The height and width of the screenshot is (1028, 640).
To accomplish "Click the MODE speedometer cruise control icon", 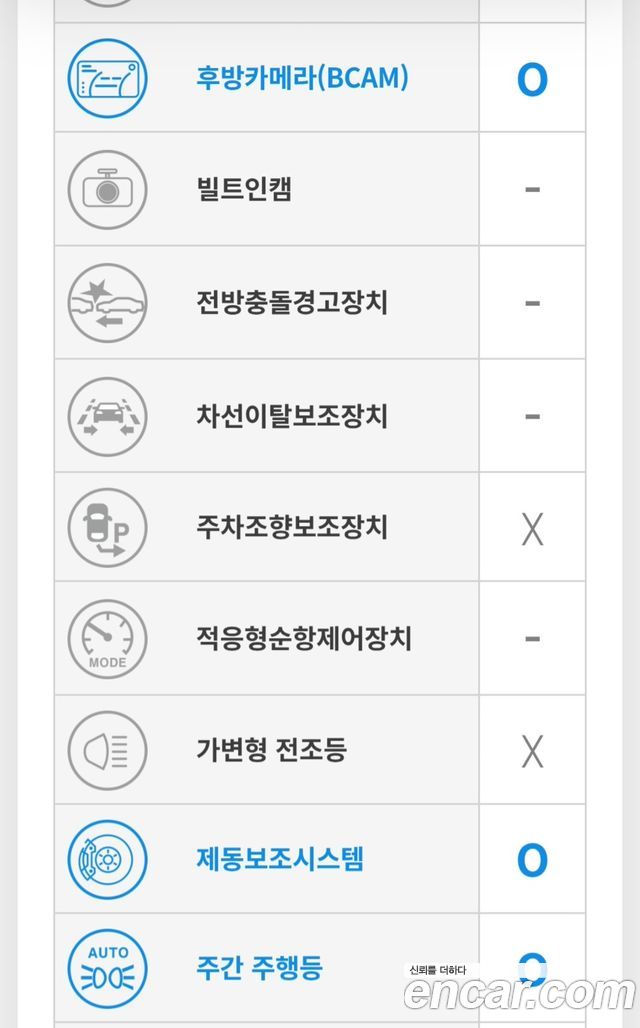I will tap(108, 639).
